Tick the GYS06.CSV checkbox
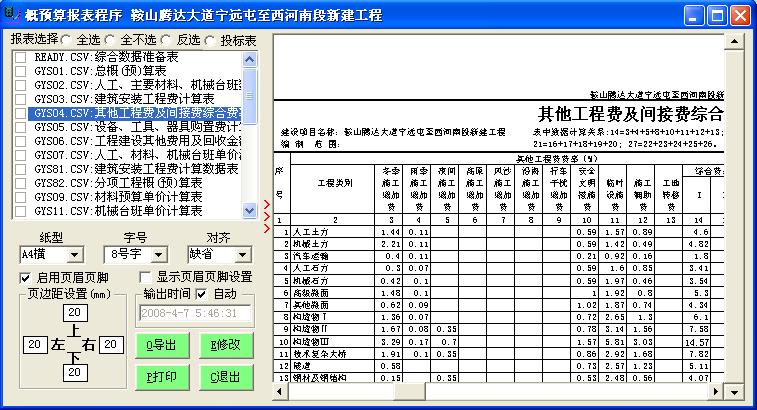The image size is (757, 410). coord(20,141)
